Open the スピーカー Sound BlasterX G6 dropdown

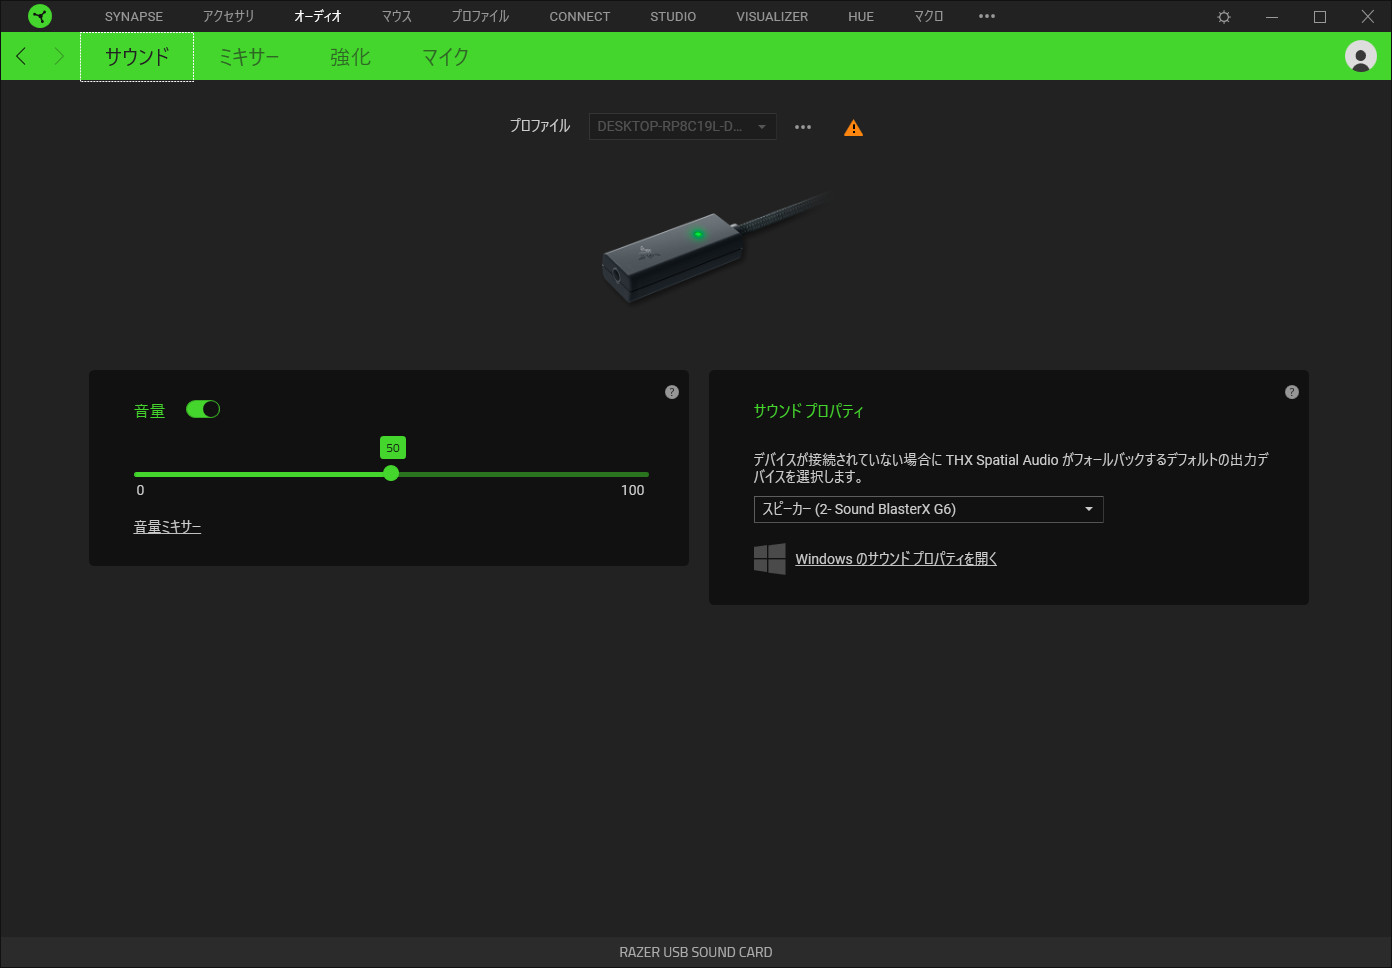[928, 509]
